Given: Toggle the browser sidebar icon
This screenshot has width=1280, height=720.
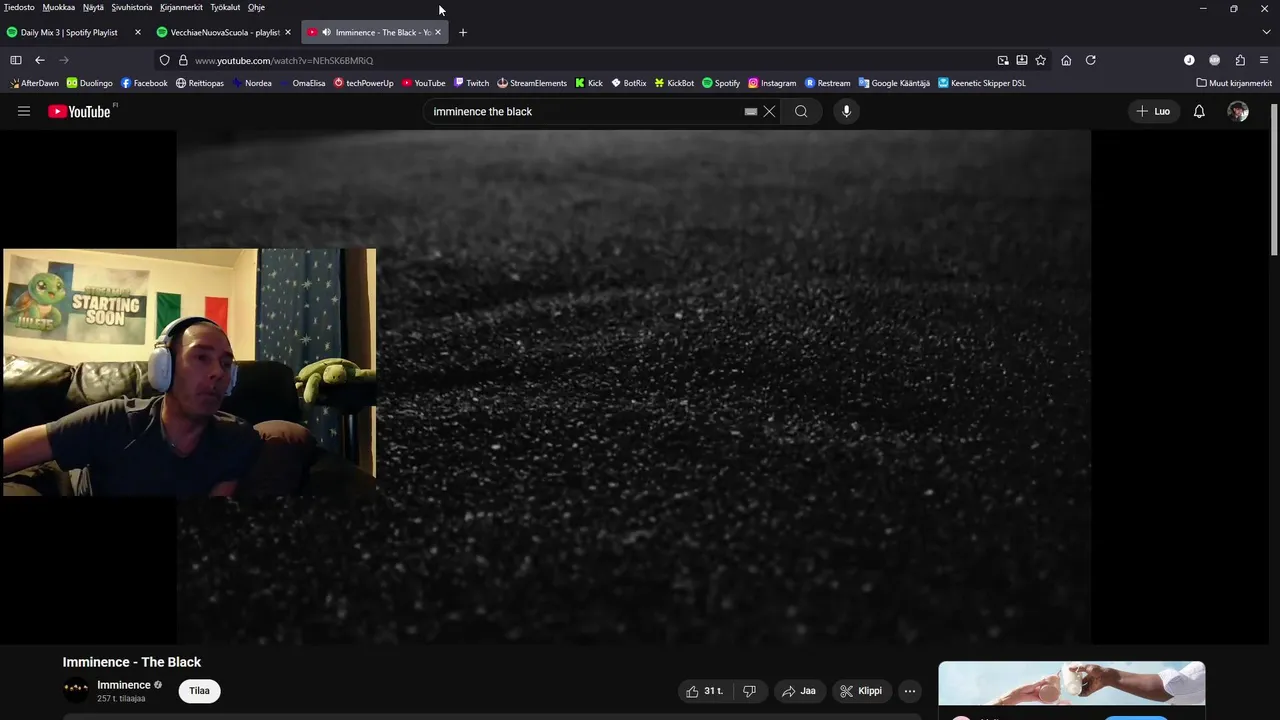Looking at the screenshot, I should (16, 60).
